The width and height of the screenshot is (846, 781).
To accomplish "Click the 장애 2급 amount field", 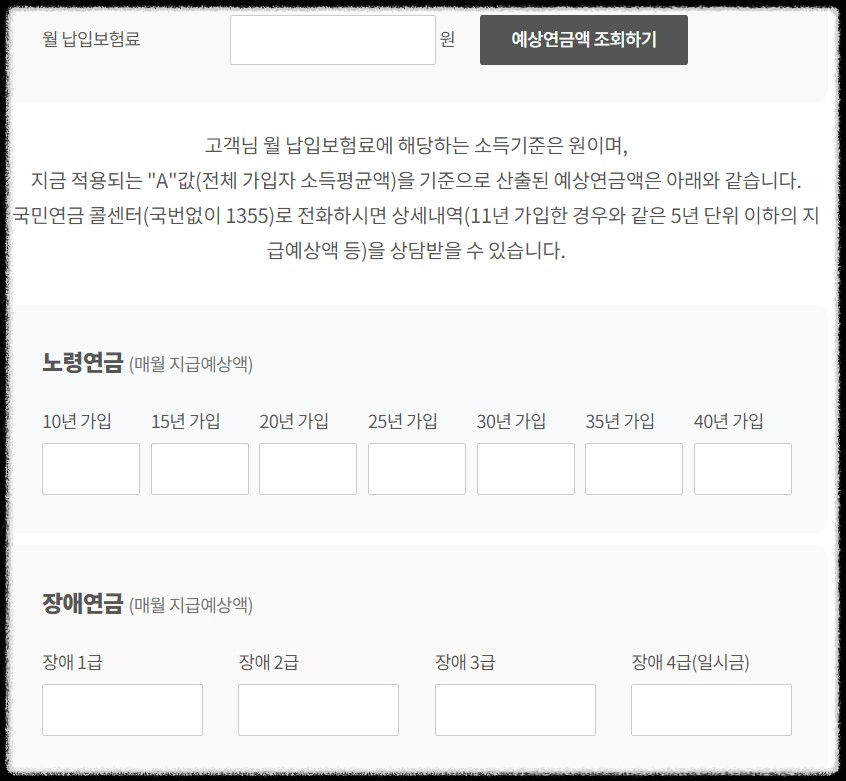I will pyautogui.click(x=318, y=710).
